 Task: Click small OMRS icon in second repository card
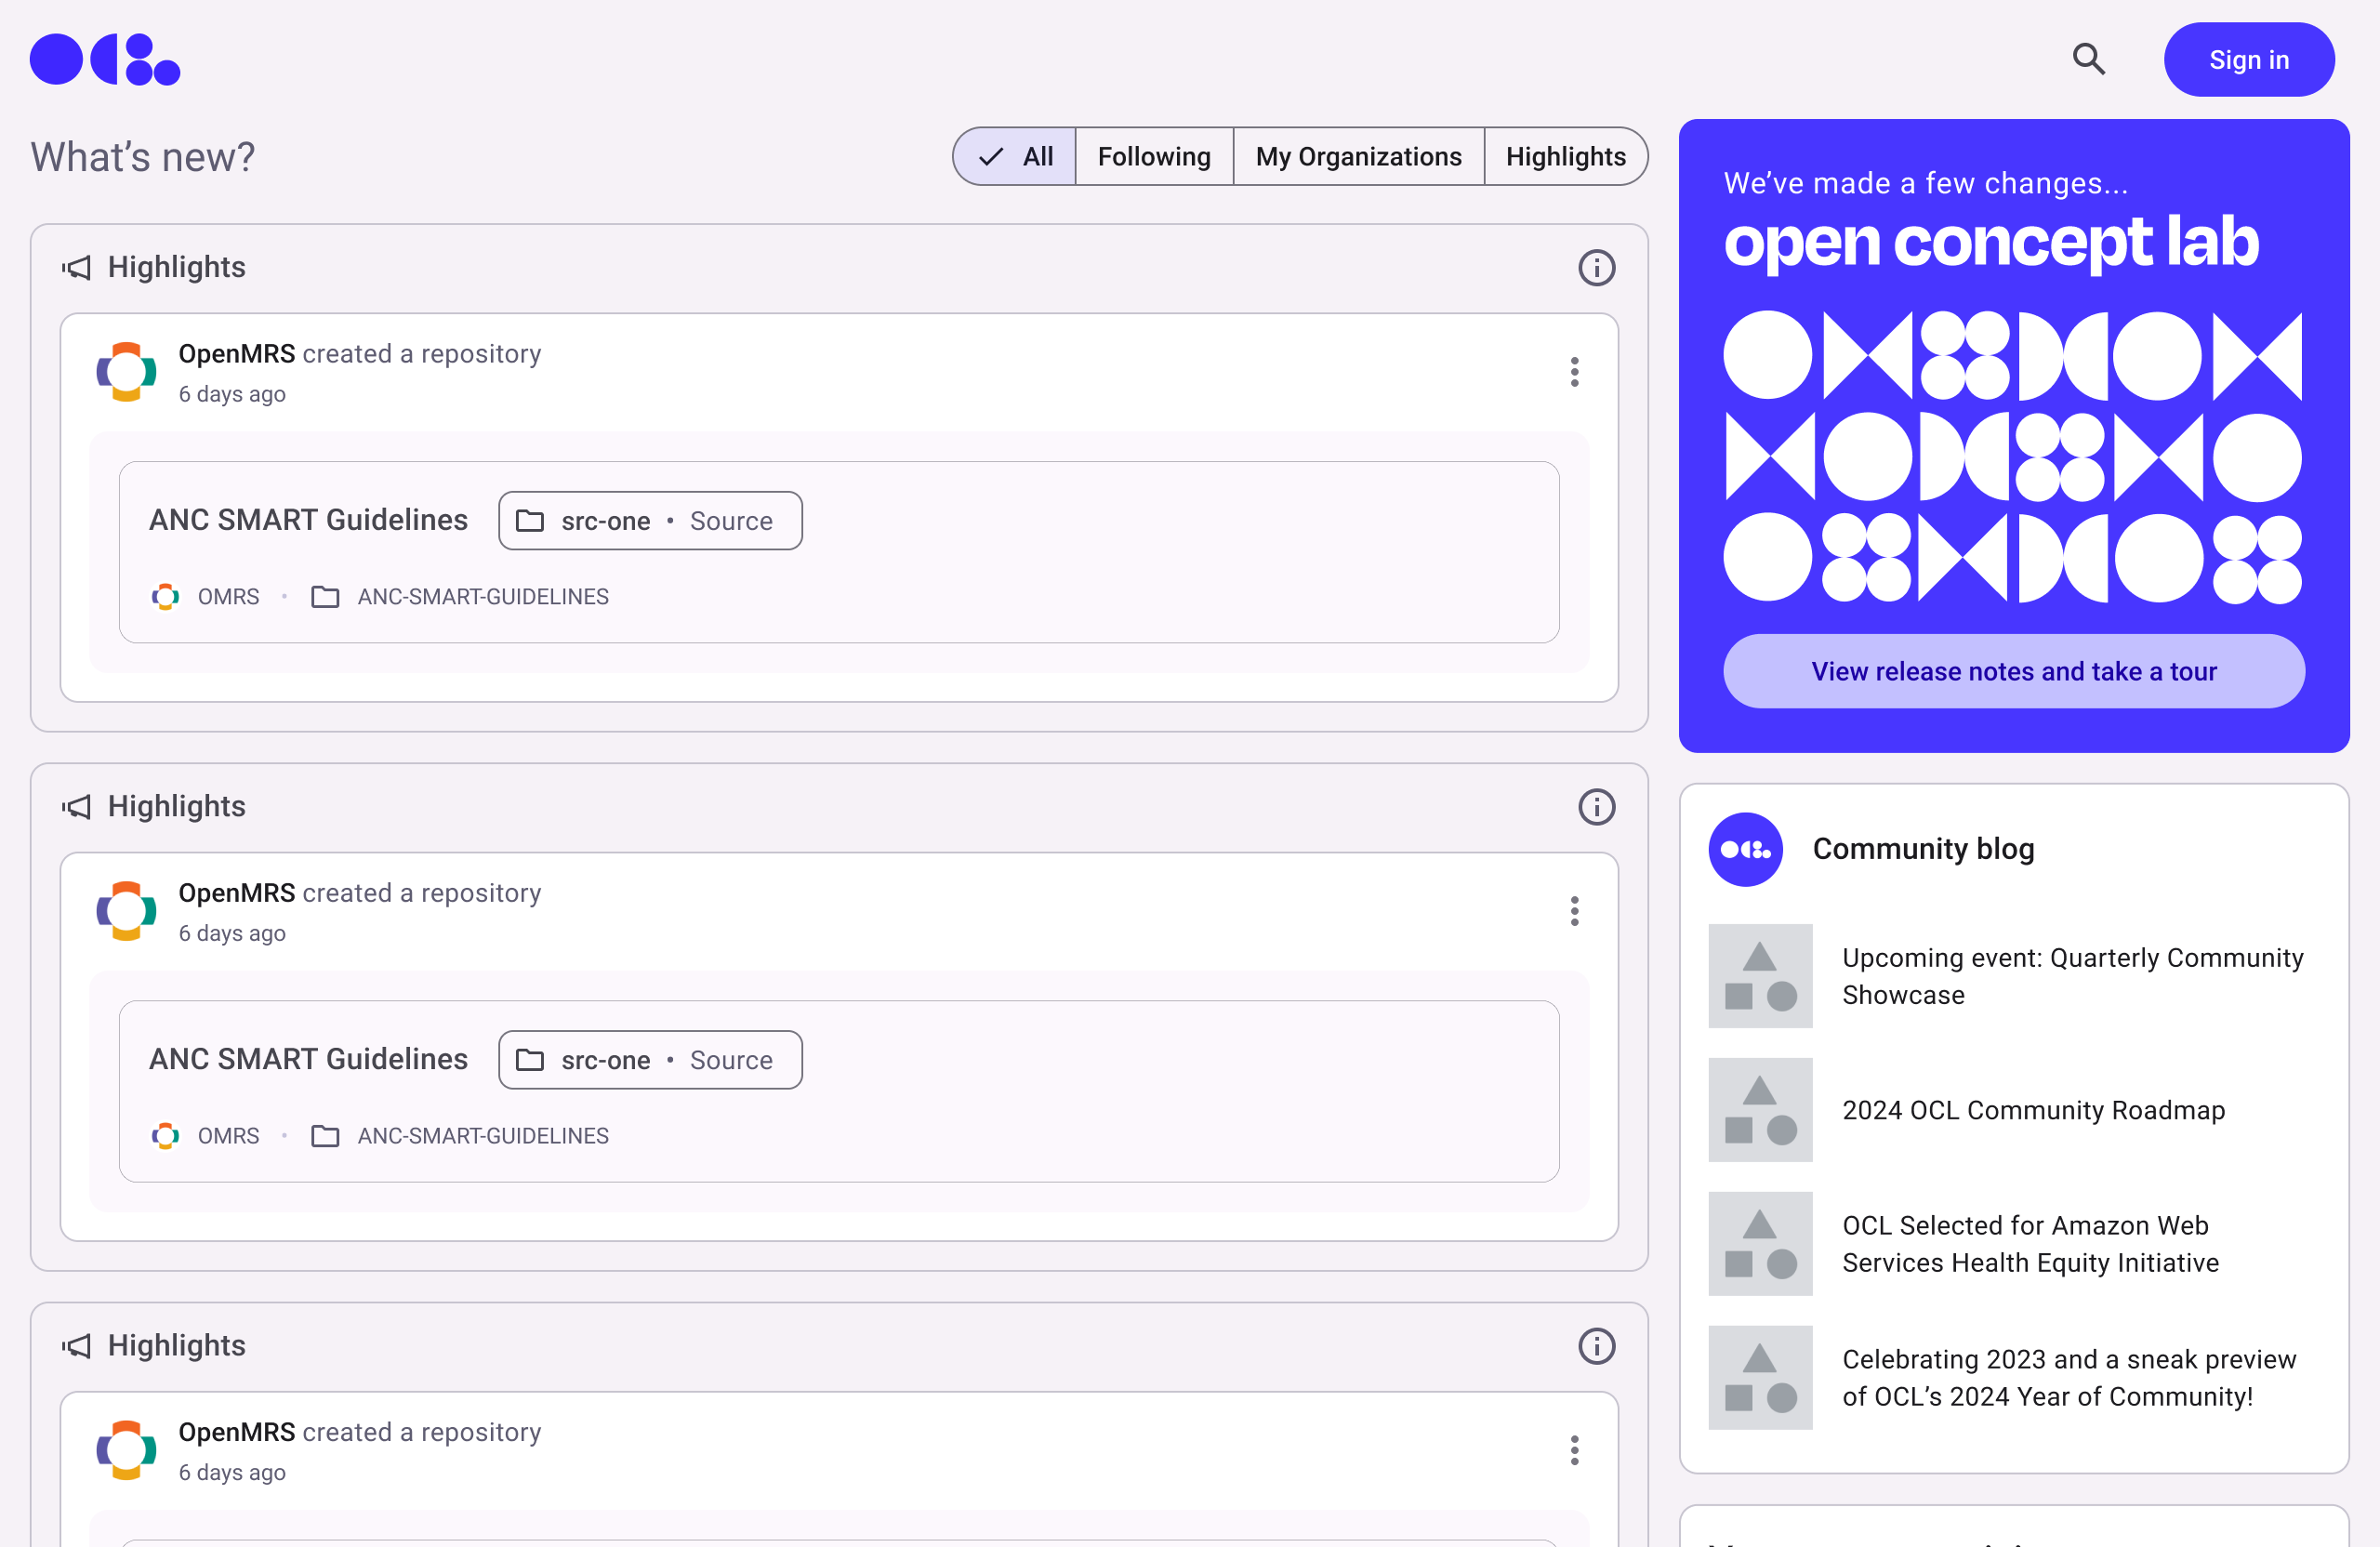pos(165,1136)
